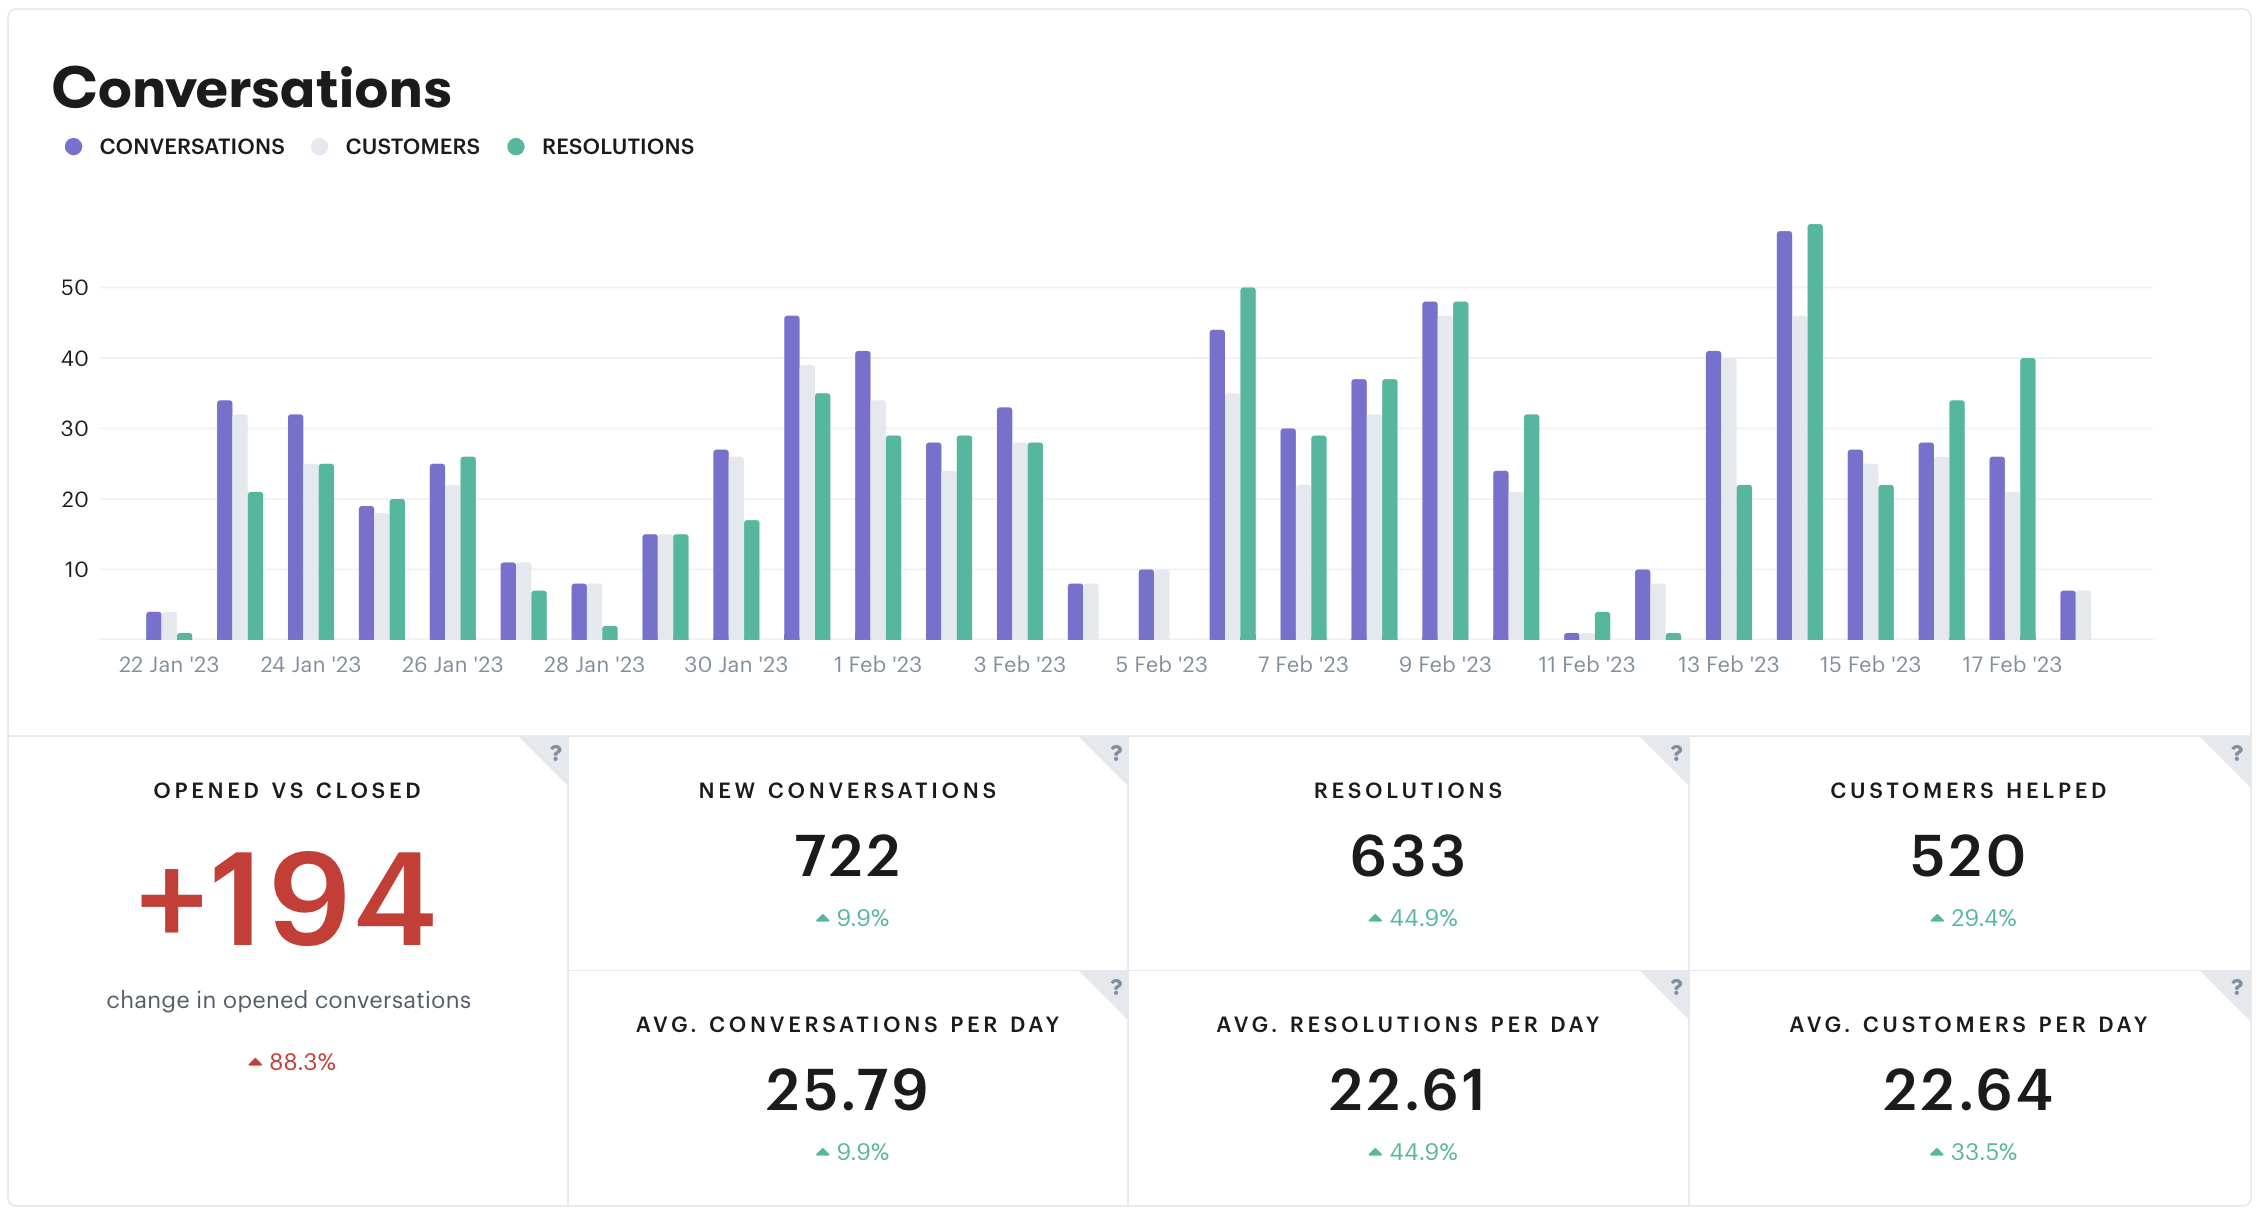The image size is (2260, 1214).
Task: Click the 10 label on the y-axis
Action: (x=76, y=570)
